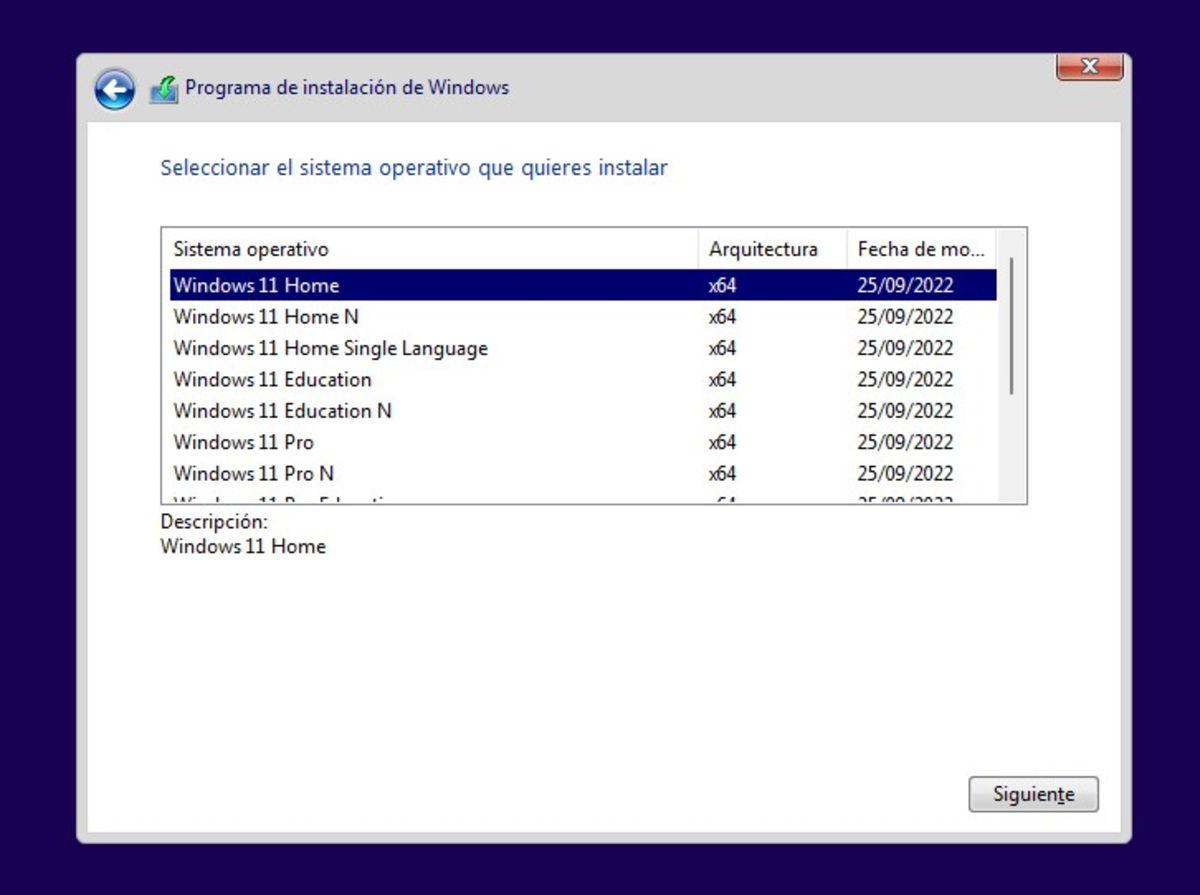
Task: Click the Windows installer icon in title bar
Action: (x=163, y=86)
